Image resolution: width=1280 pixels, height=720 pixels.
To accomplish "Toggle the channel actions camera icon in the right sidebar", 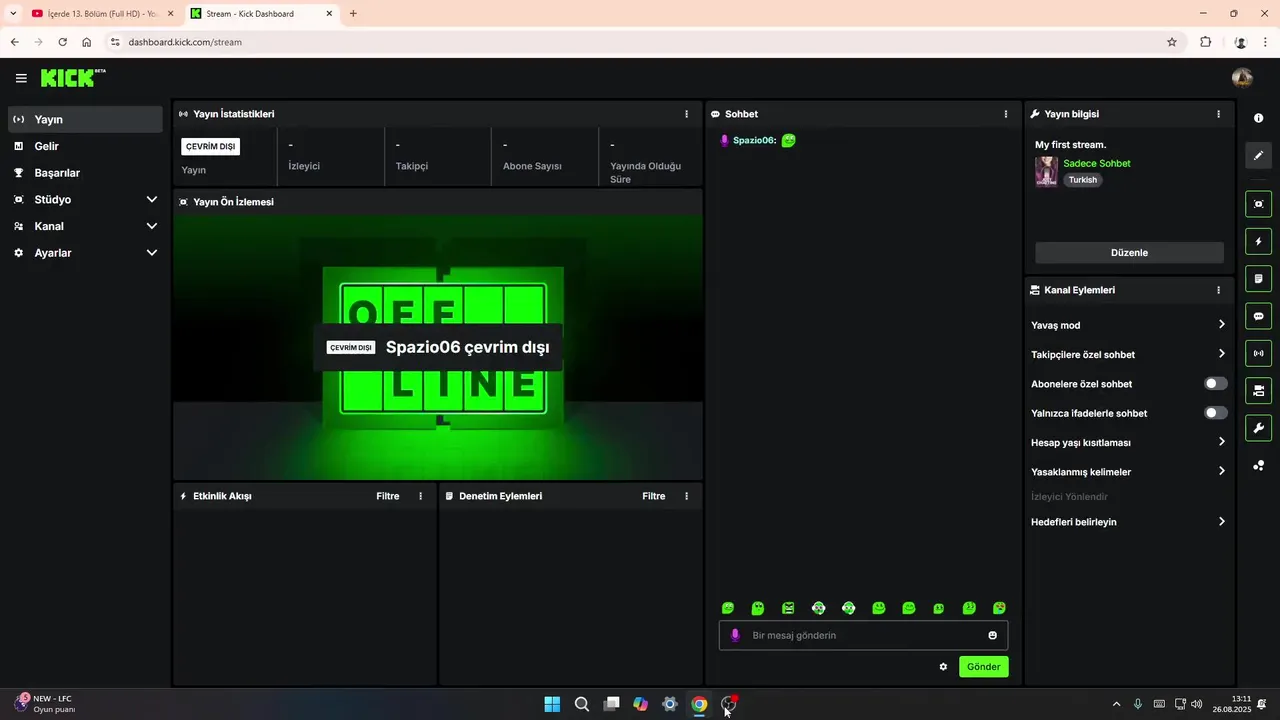I will [1258, 390].
